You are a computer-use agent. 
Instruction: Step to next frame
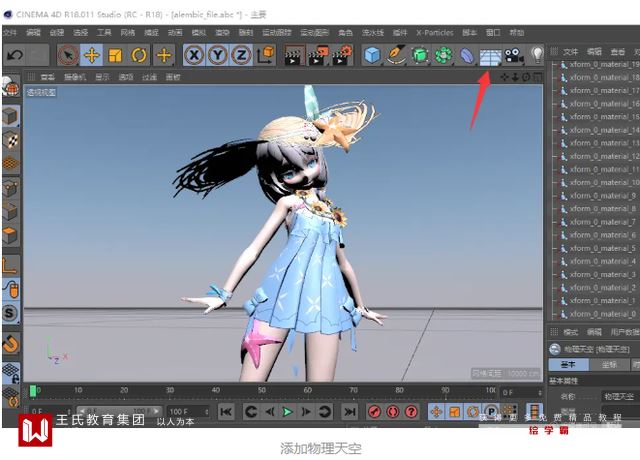pyautogui.click(x=306, y=412)
